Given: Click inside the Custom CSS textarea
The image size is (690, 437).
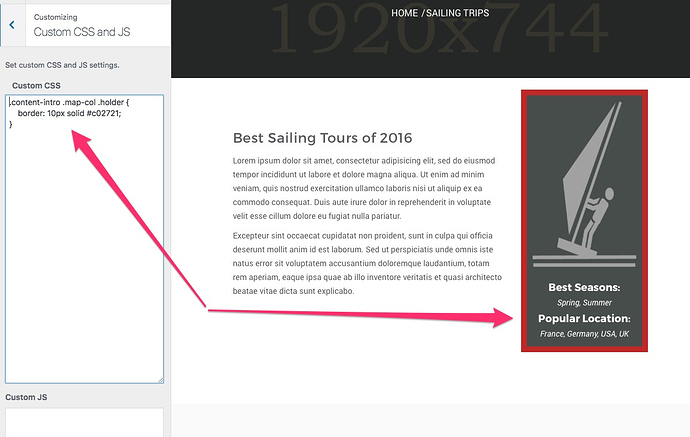Looking at the screenshot, I should pos(84,239).
